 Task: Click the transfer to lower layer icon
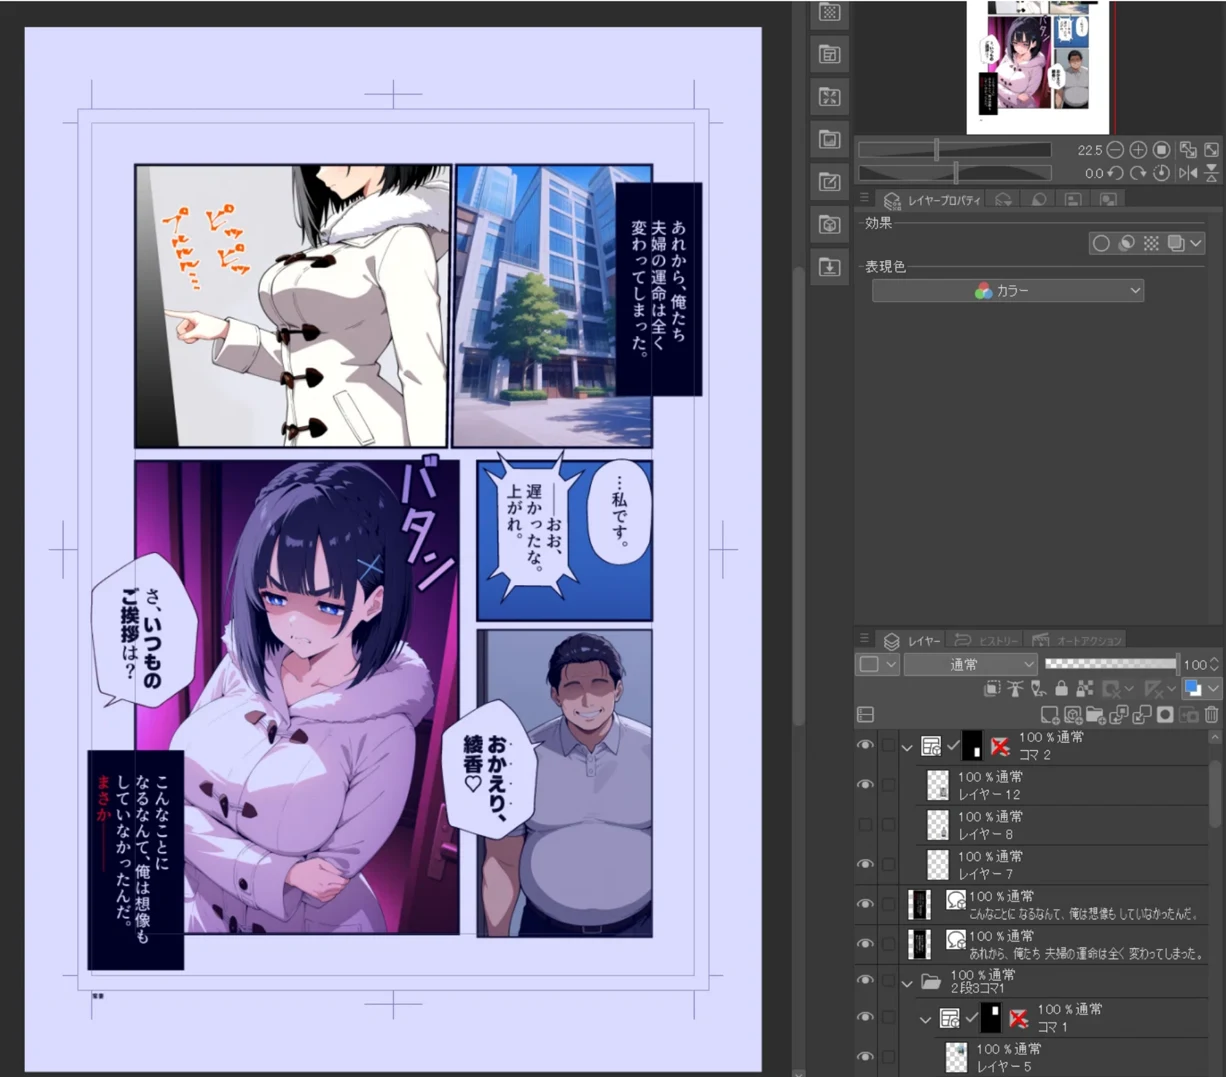tap(1119, 715)
